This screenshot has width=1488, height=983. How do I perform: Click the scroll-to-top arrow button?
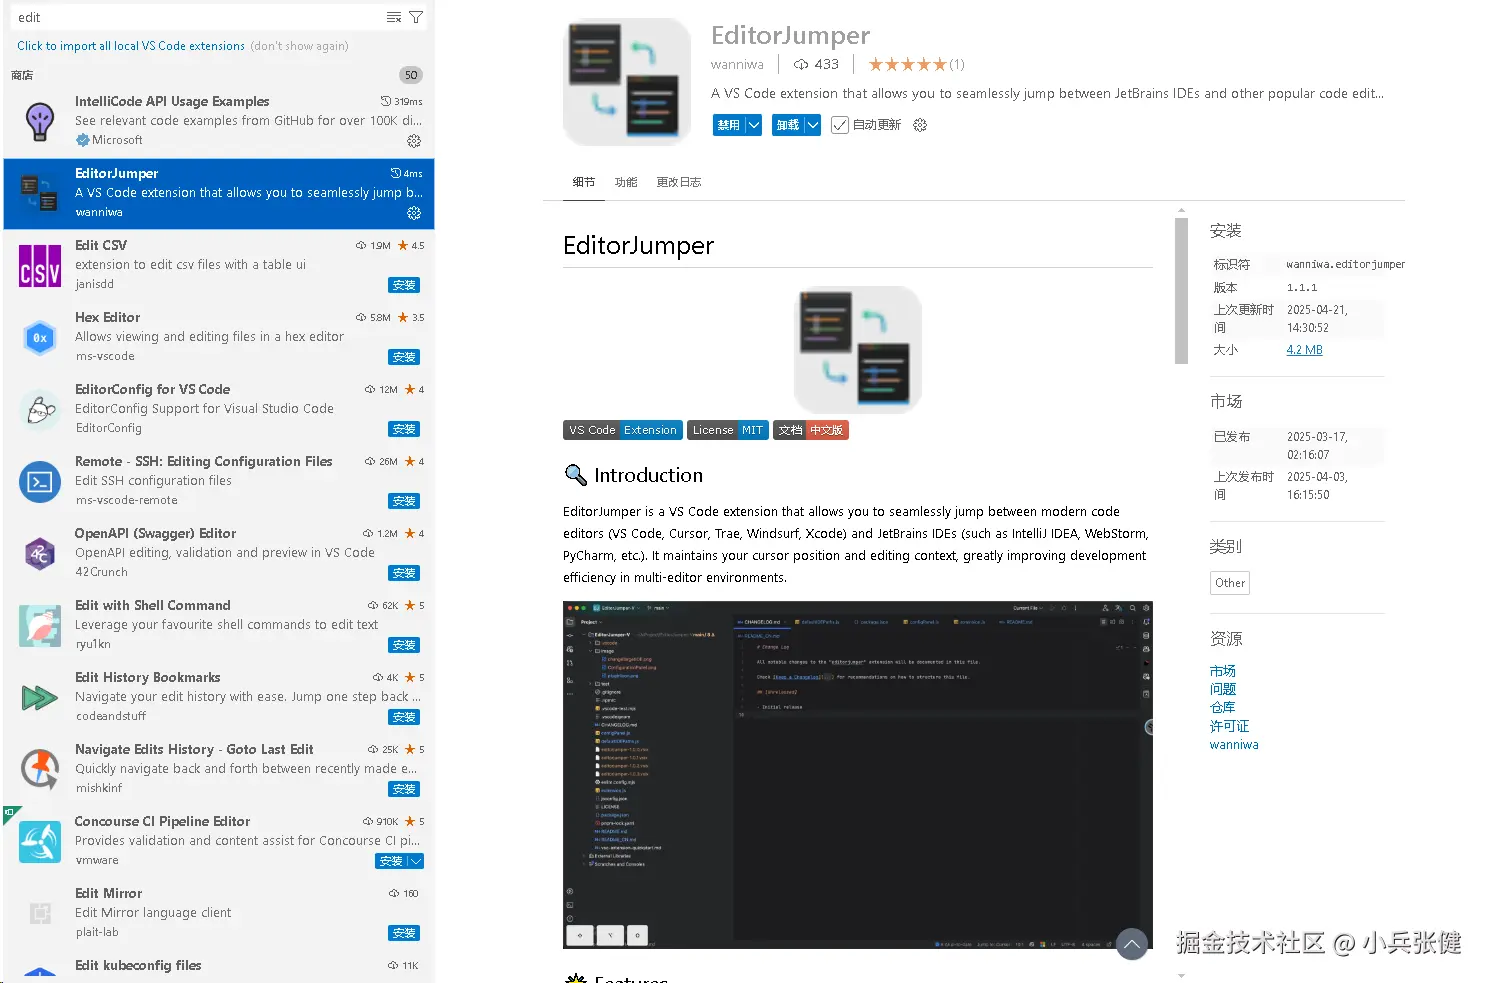point(1131,943)
